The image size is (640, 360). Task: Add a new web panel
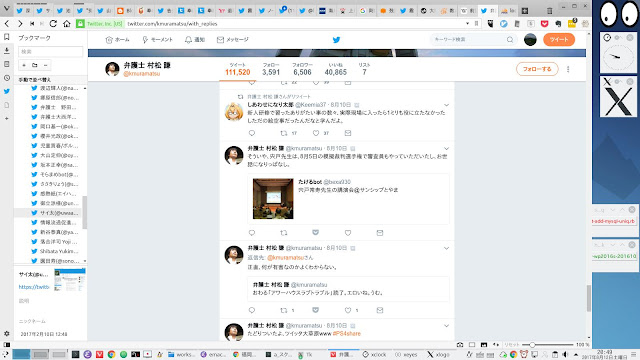coord(7,118)
